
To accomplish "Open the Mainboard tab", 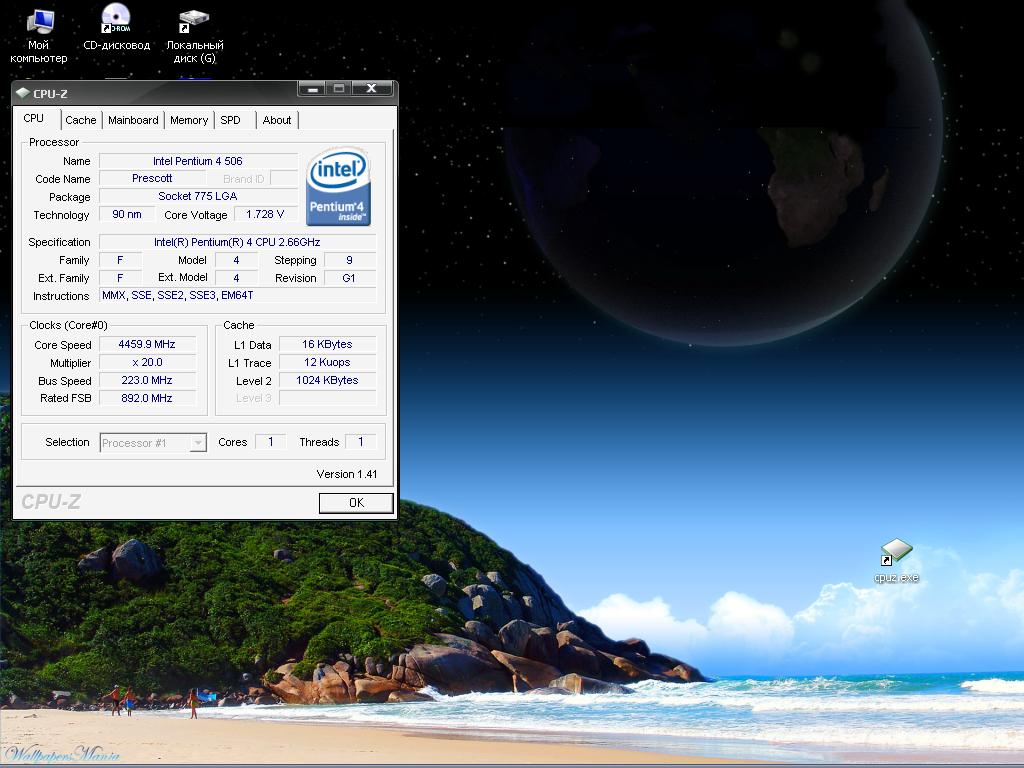I will coord(133,120).
